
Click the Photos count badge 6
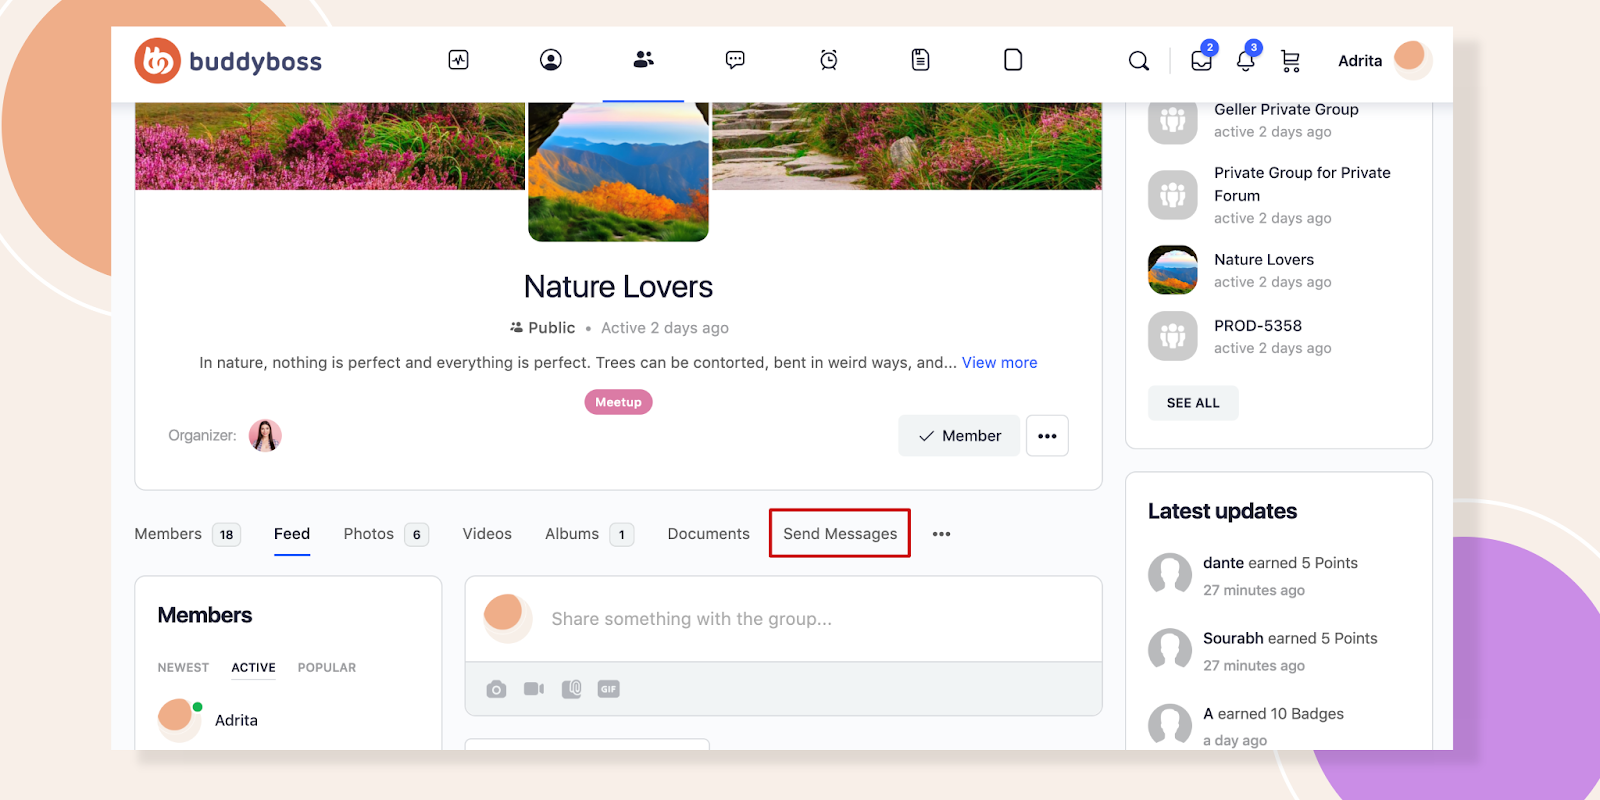pos(417,535)
